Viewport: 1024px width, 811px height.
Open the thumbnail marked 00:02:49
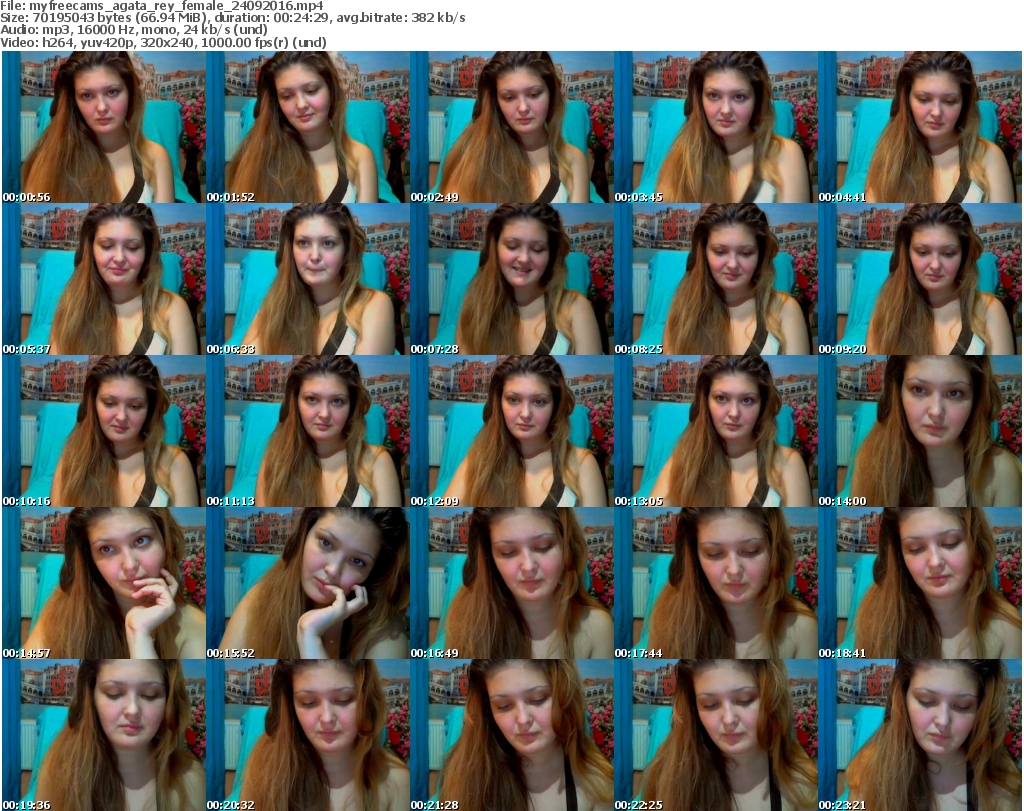click(511, 127)
